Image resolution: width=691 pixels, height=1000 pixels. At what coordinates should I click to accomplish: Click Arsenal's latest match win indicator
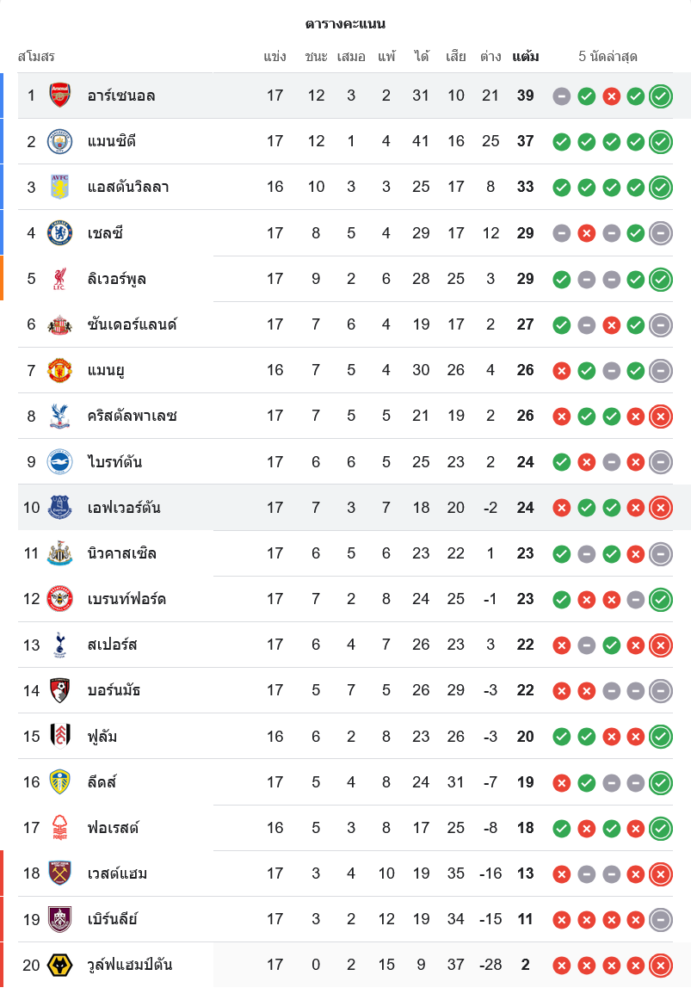pyautogui.click(x=660, y=96)
